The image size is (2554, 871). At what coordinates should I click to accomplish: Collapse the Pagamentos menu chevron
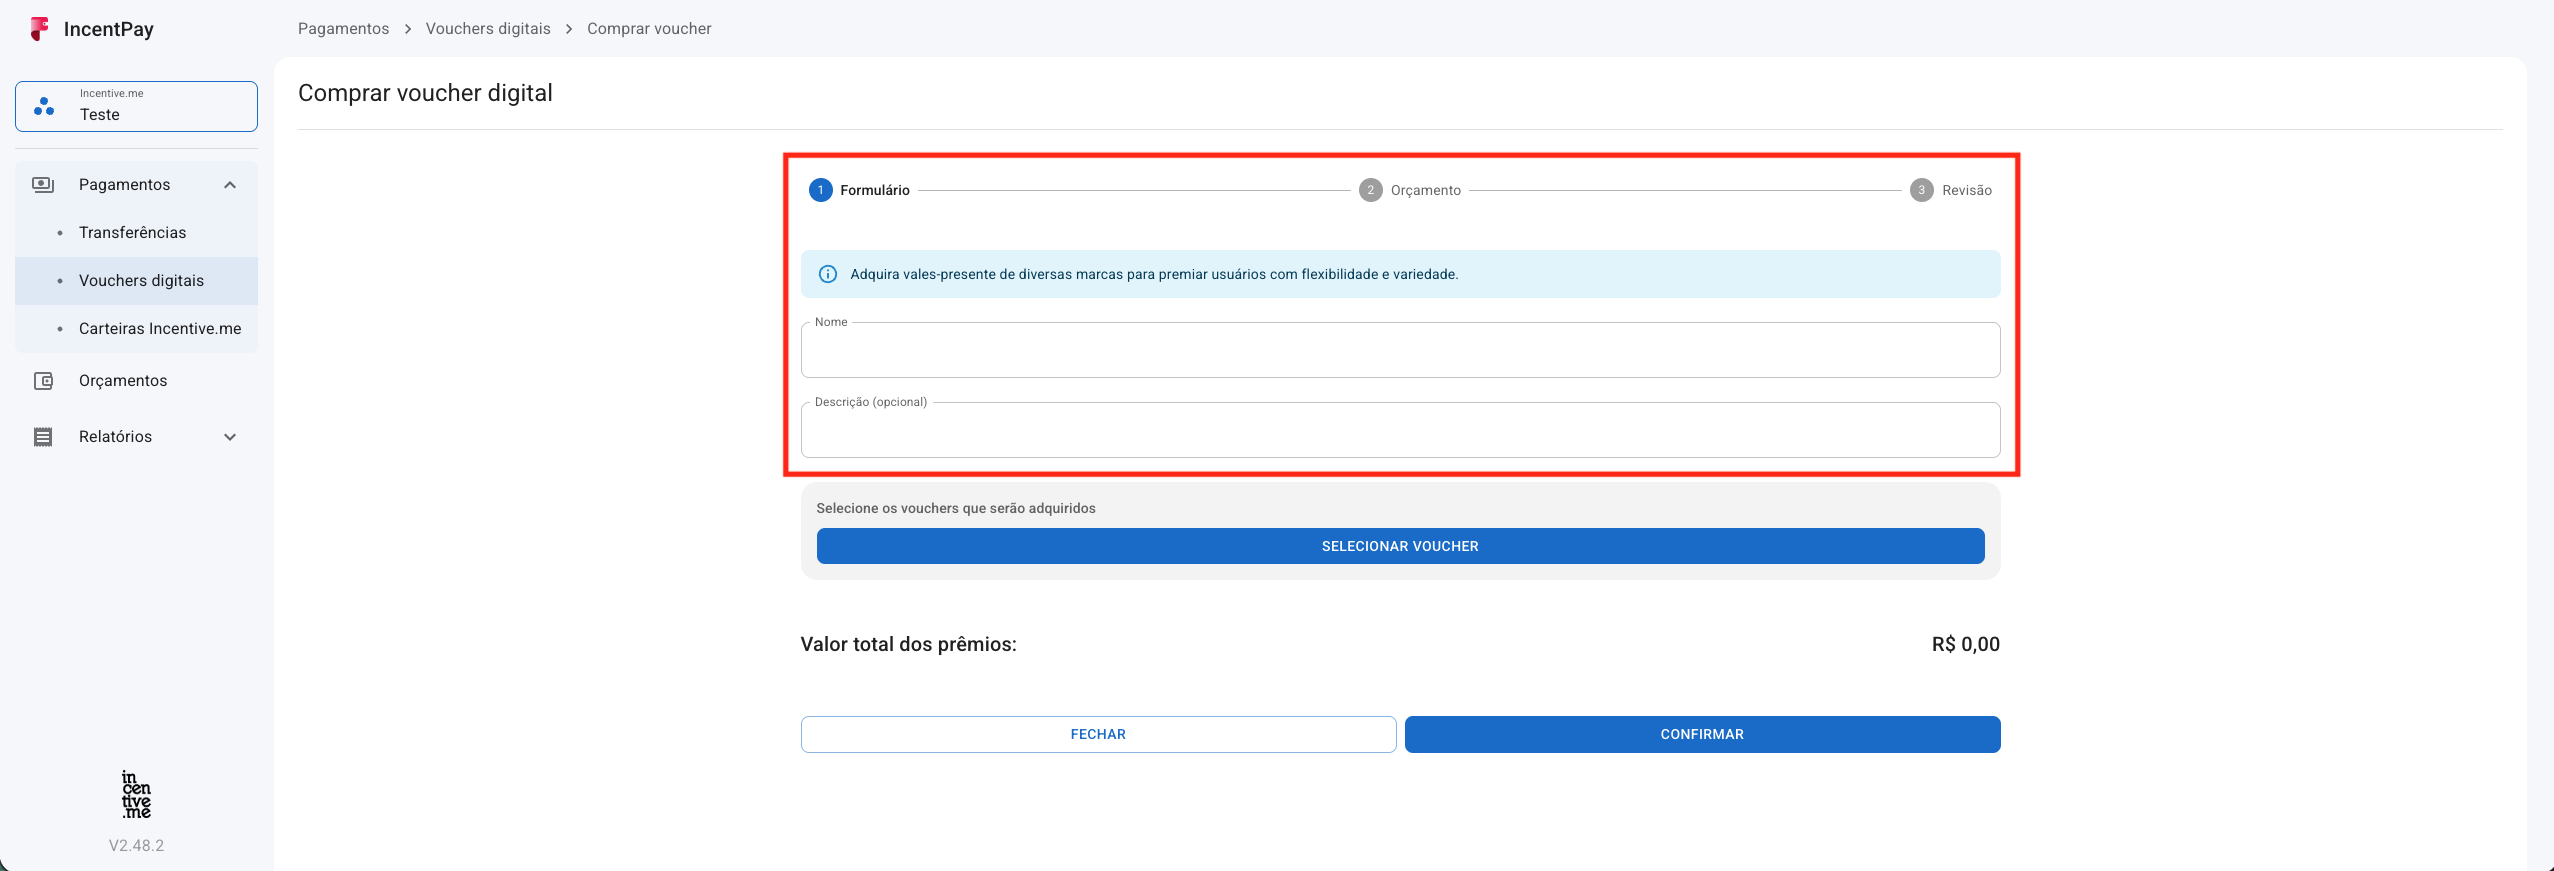(230, 185)
